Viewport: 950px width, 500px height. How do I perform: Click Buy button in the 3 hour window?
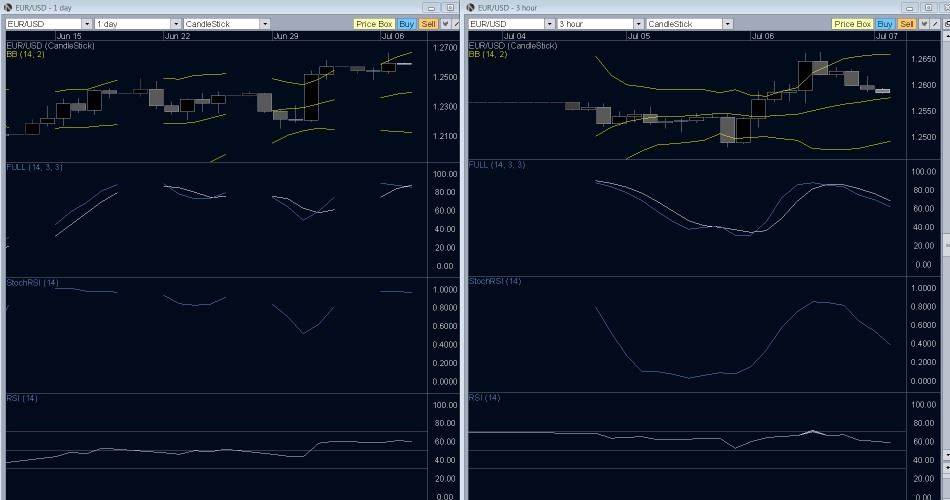pos(885,24)
